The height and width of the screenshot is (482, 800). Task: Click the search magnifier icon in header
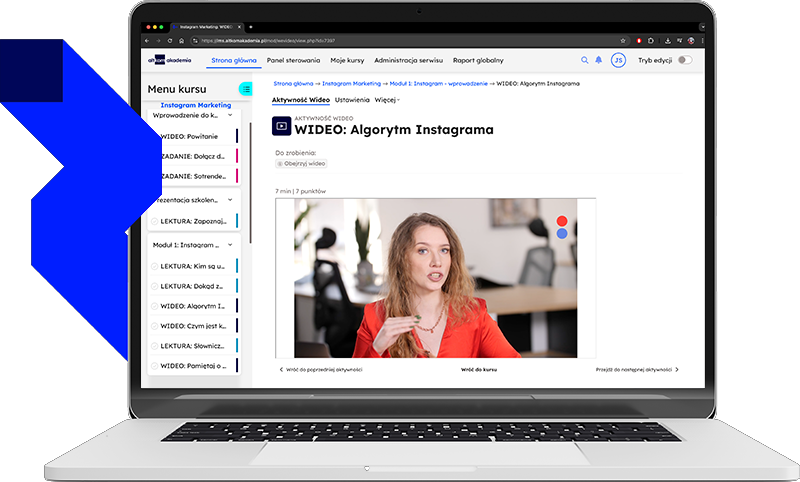[585, 60]
